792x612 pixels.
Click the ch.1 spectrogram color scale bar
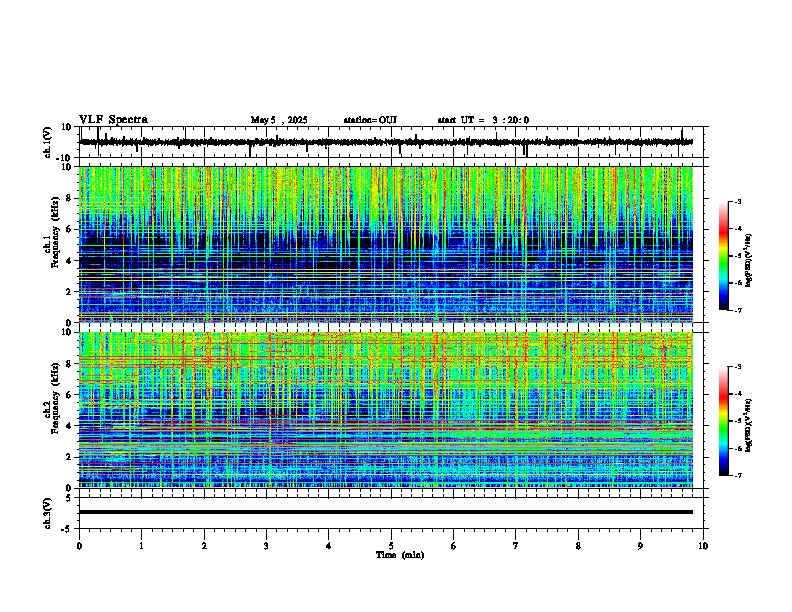[724, 256]
